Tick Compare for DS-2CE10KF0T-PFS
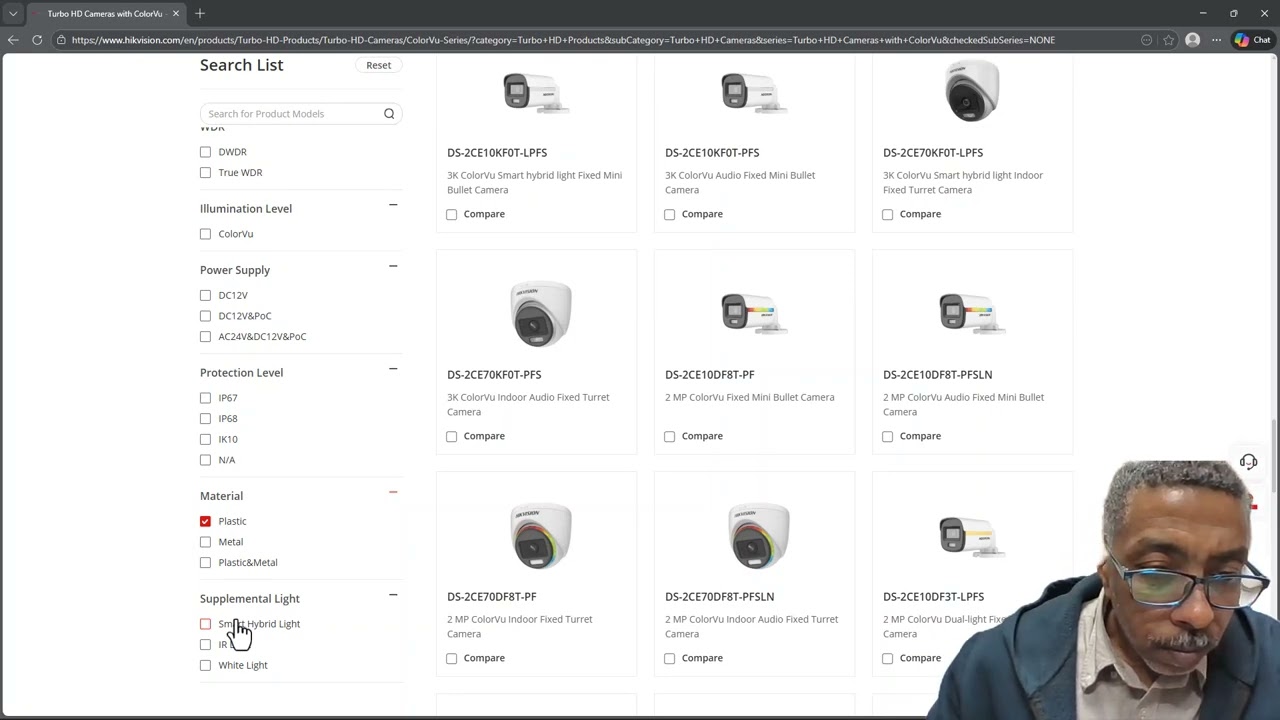This screenshot has width=1280, height=720. pos(670,214)
